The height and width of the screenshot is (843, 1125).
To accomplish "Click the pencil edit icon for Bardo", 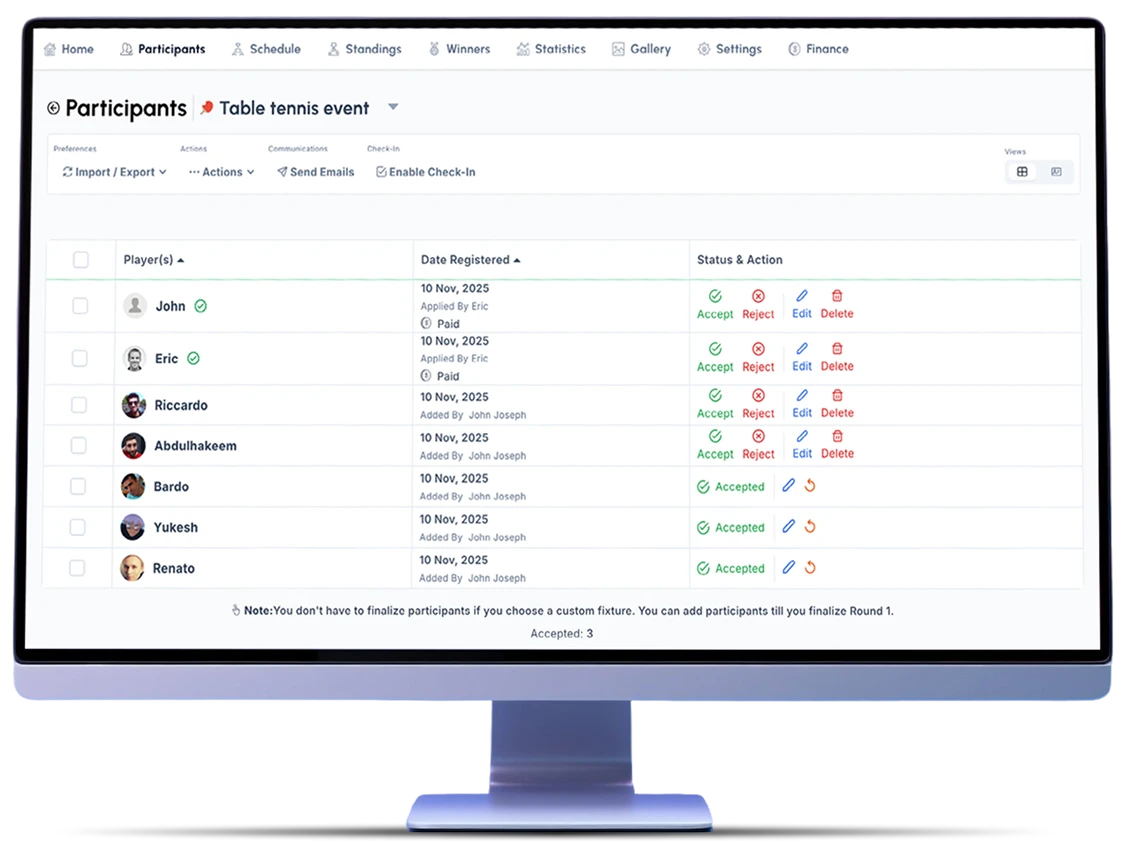I will [x=789, y=486].
